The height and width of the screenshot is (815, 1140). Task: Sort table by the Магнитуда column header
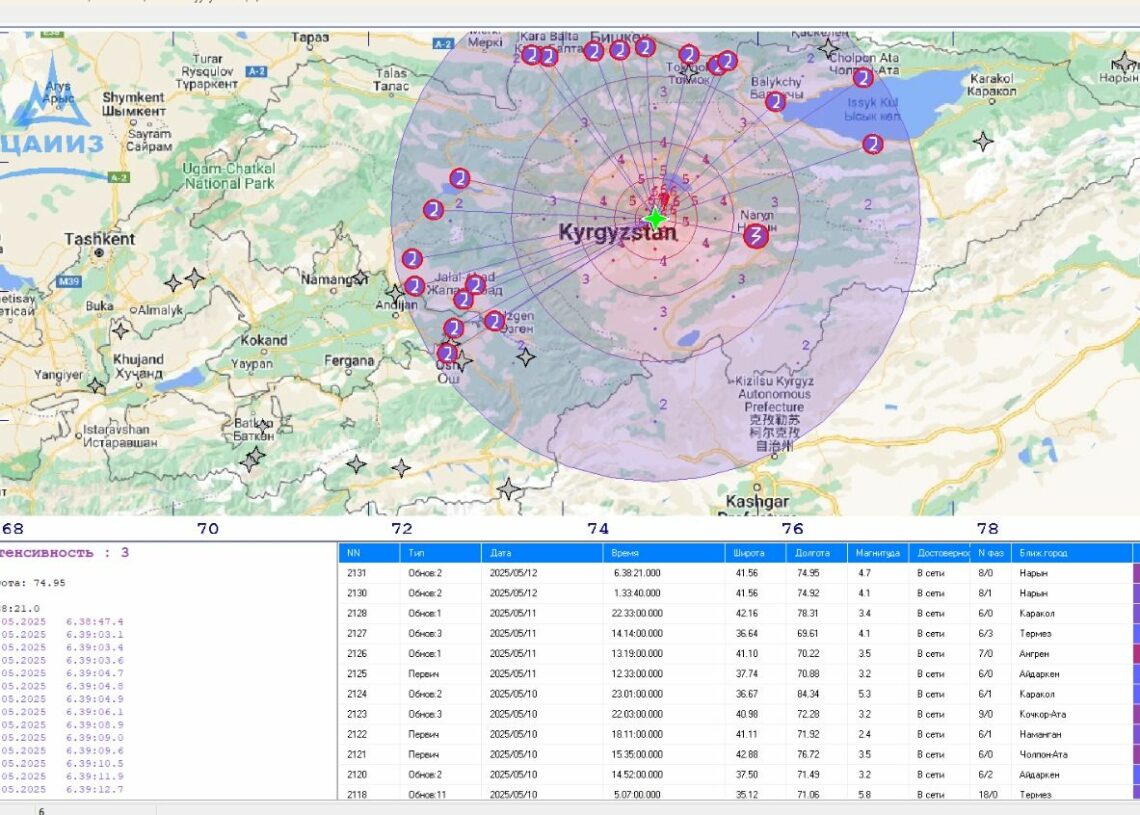(876, 553)
